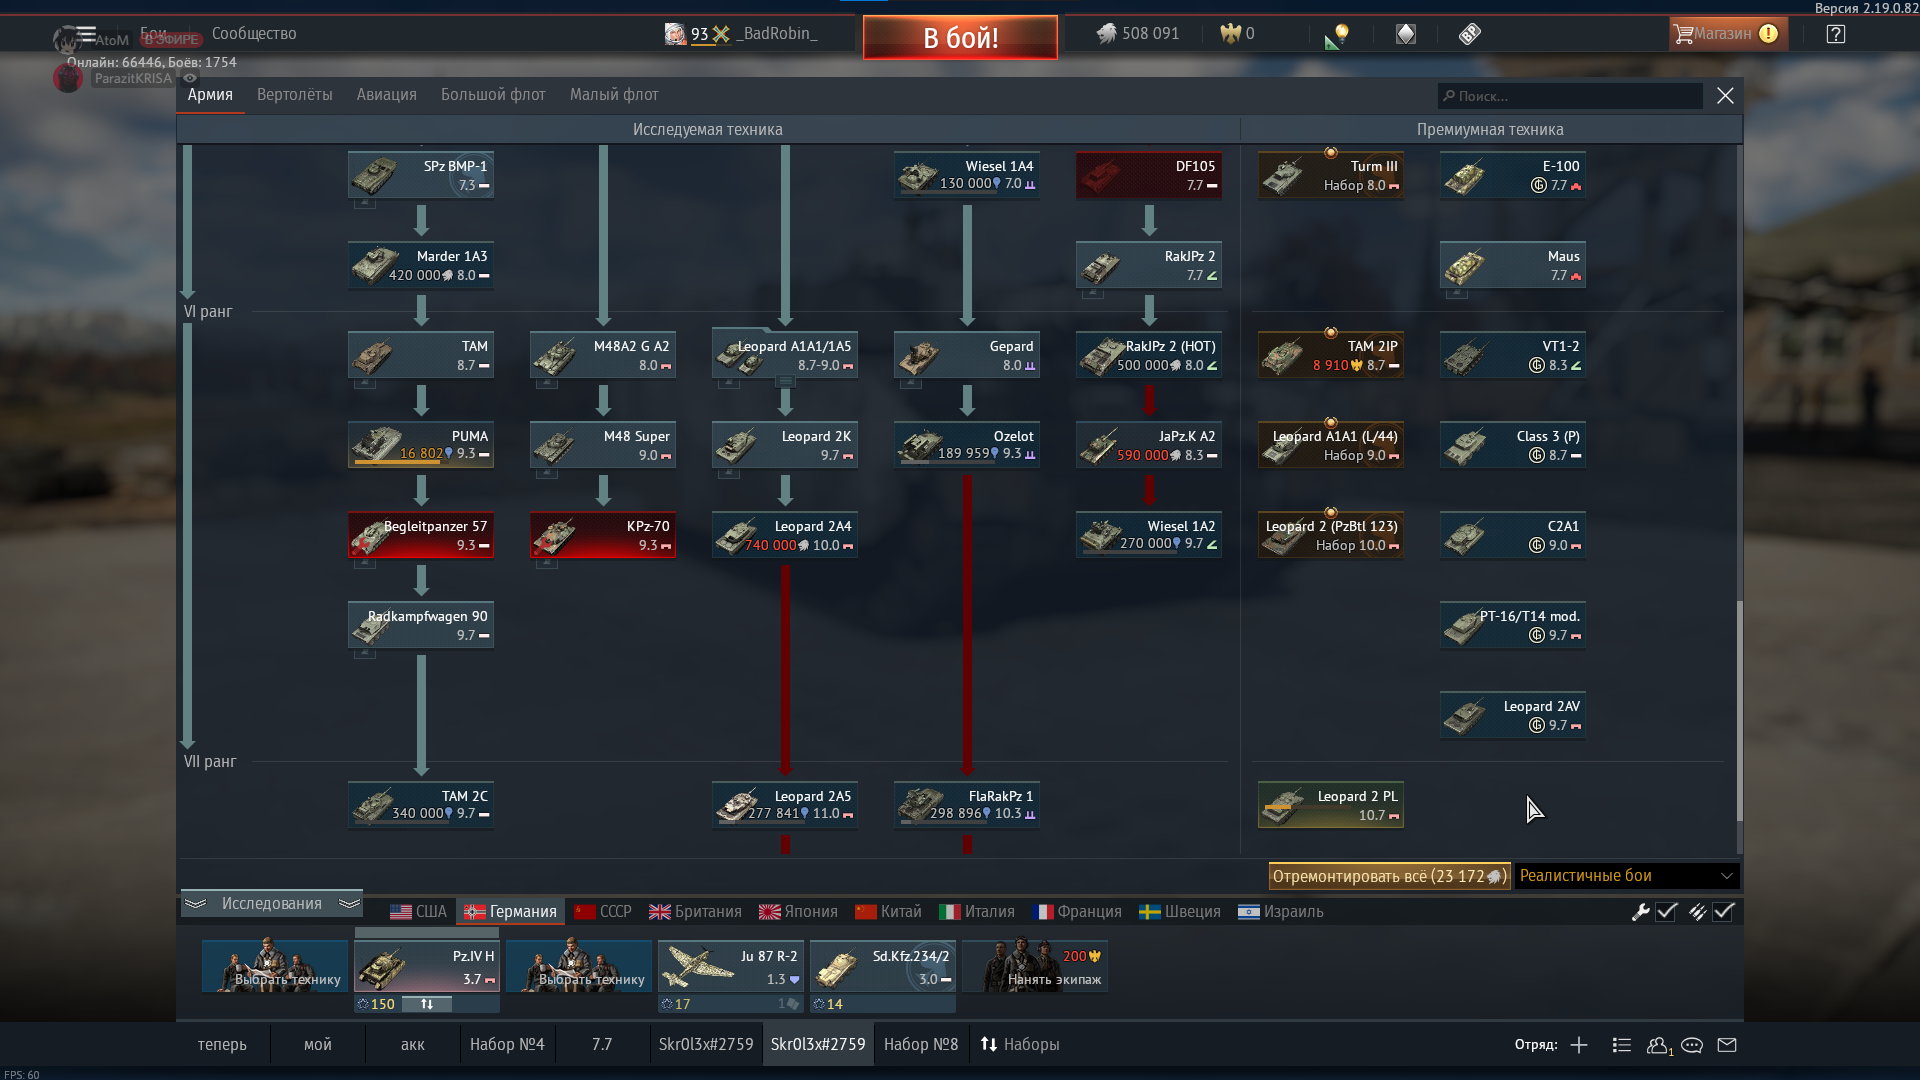Switch to the Авиация tab
Viewport: 1920px width, 1080px height.
click(x=387, y=95)
